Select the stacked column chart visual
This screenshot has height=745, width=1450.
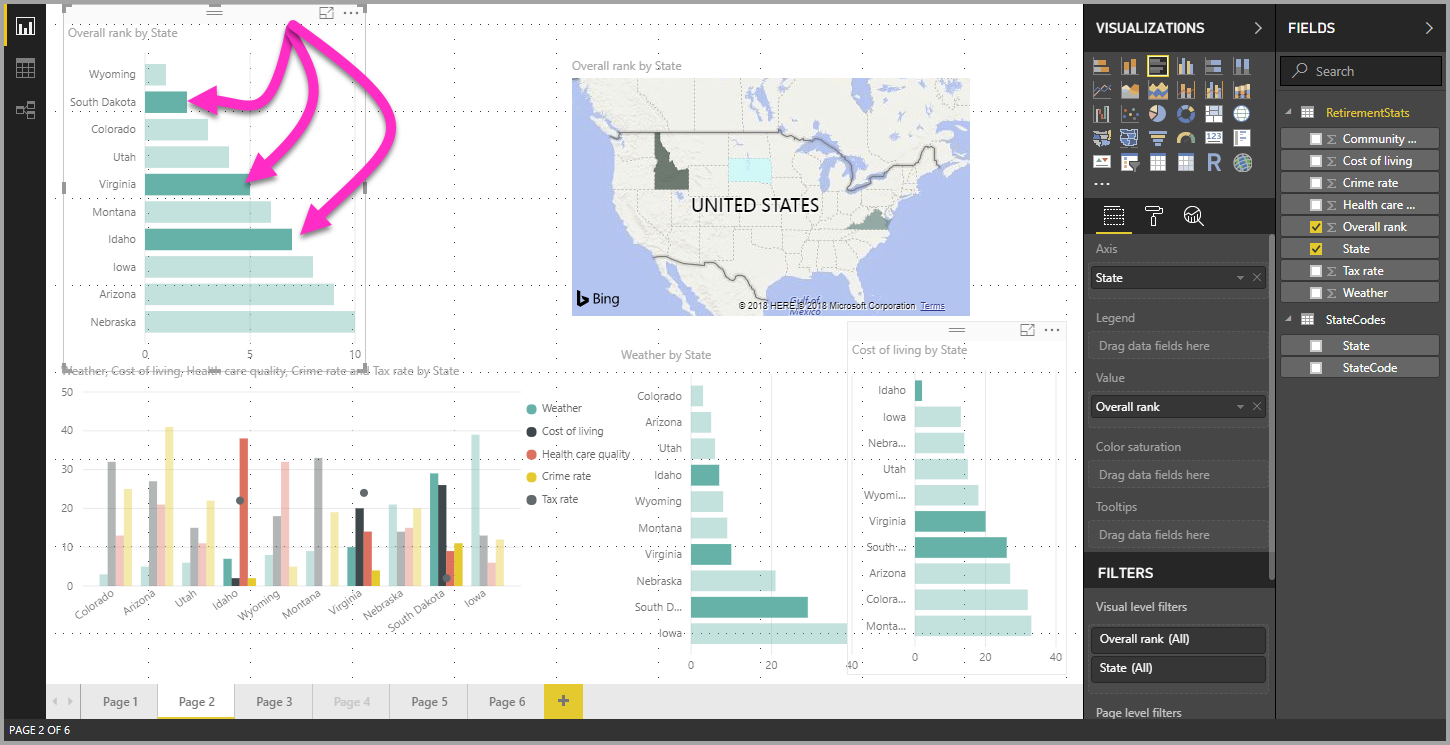point(1130,66)
